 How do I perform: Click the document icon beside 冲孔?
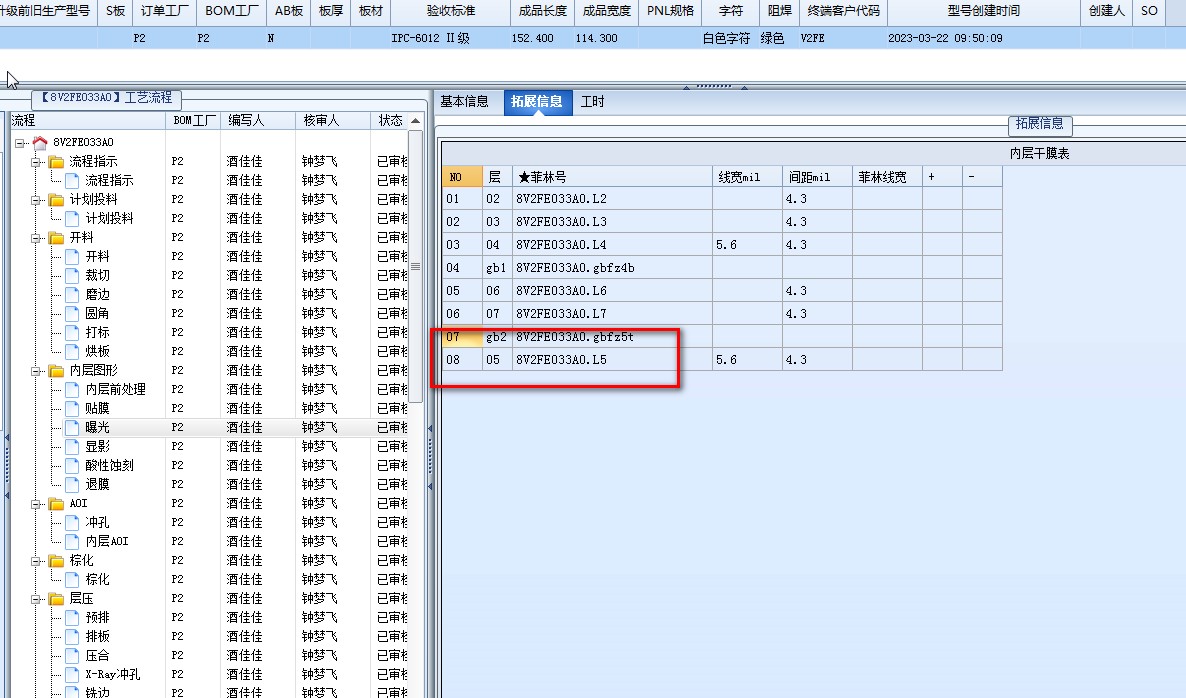tap(72, 523)
